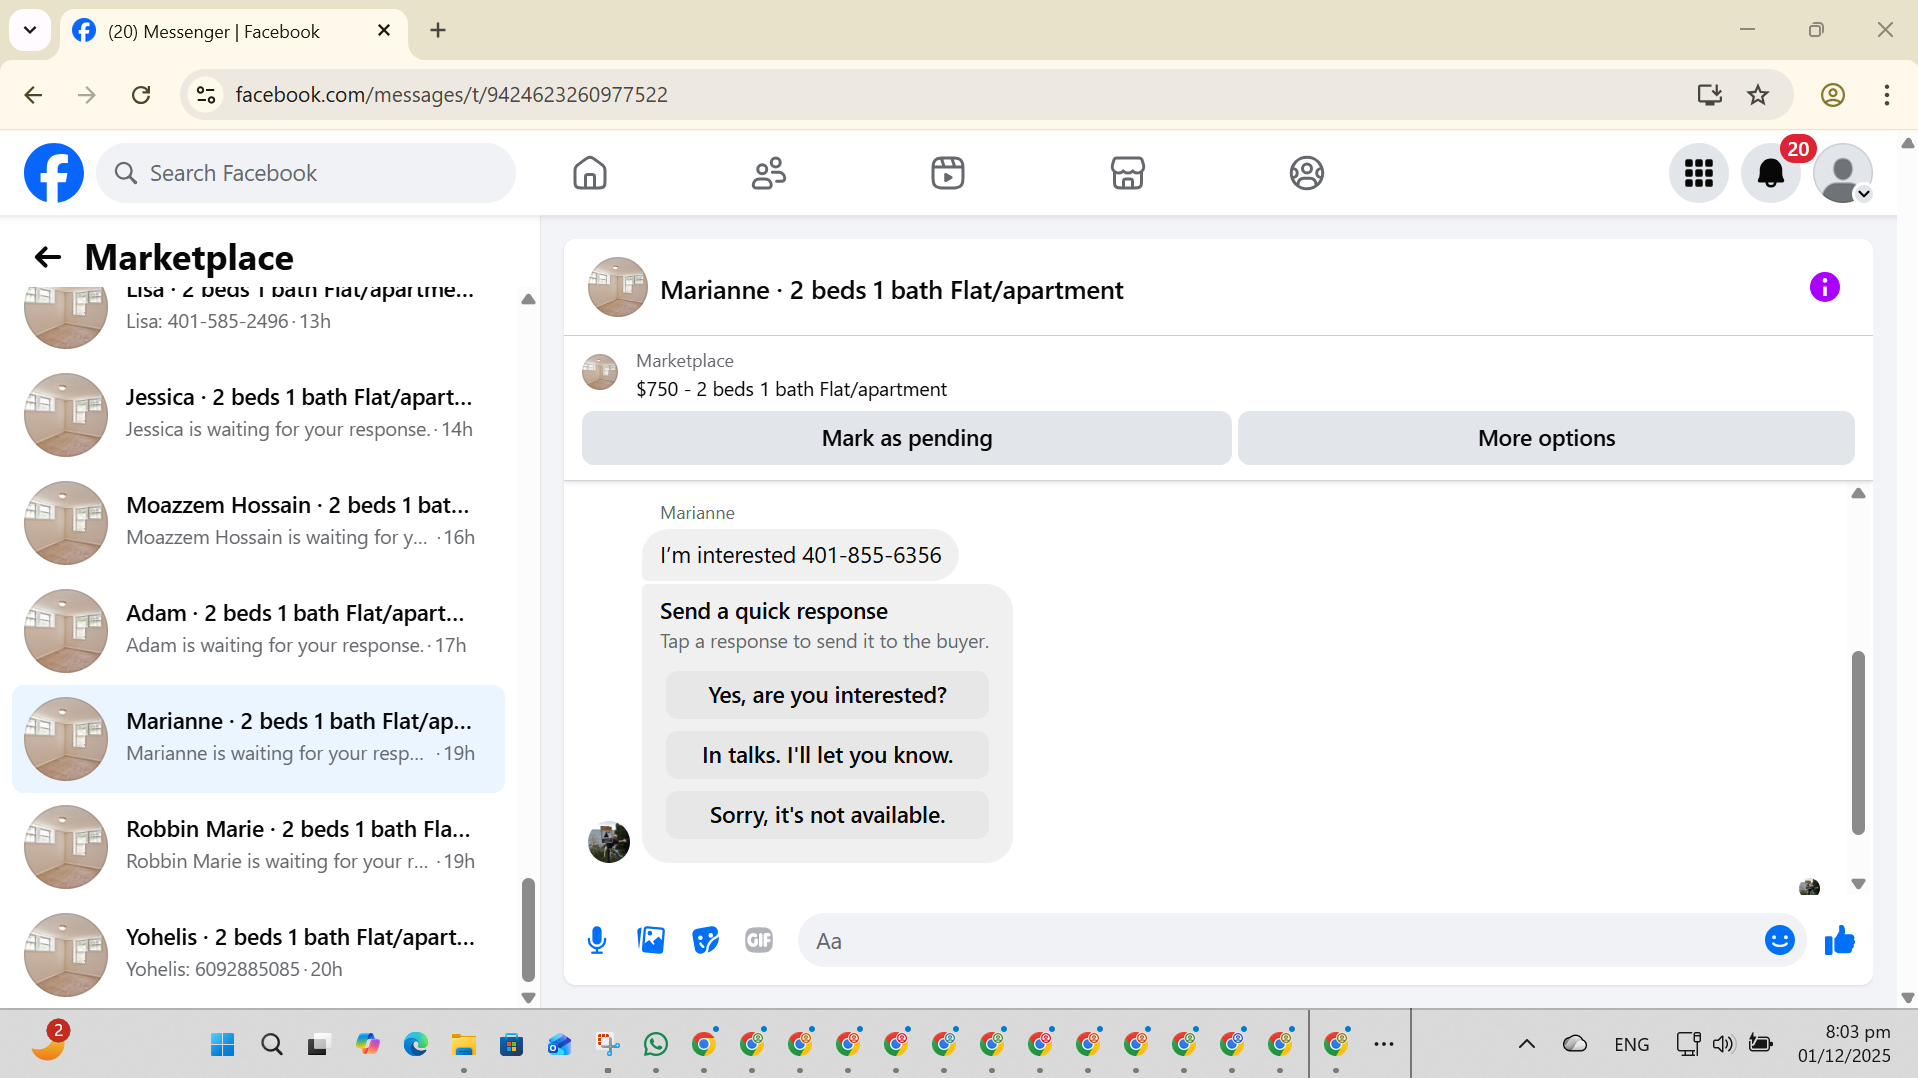
Task: Open the Groups icon in top navigation
Action: click(1306, 173)
